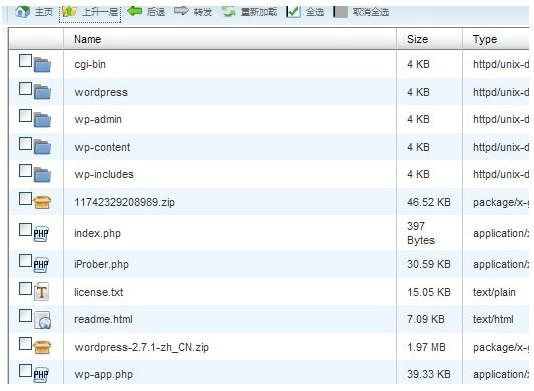Click the green back arrow (后退)
534x391 pixels.
click(135, 12)
